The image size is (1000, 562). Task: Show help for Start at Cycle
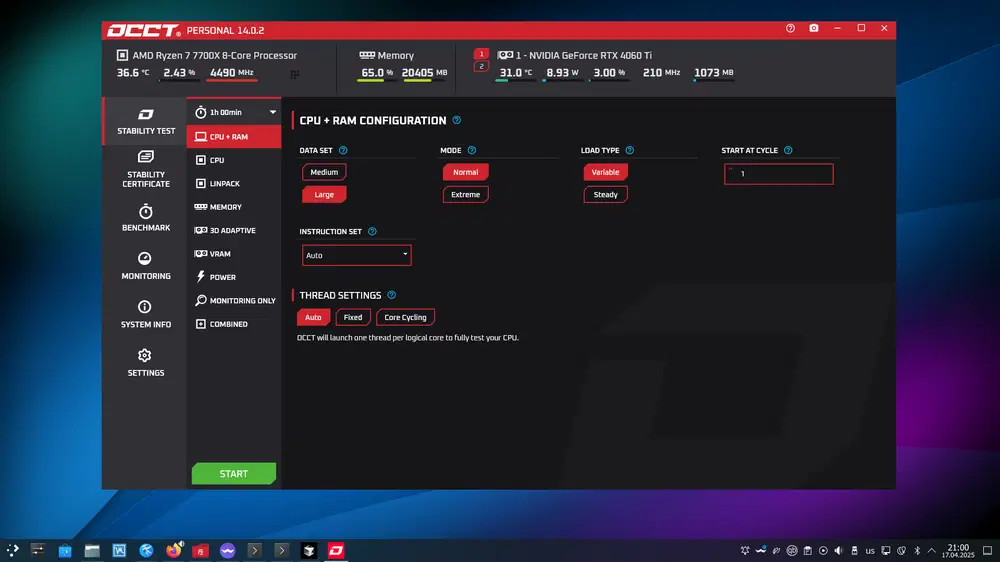click(788, 151)
